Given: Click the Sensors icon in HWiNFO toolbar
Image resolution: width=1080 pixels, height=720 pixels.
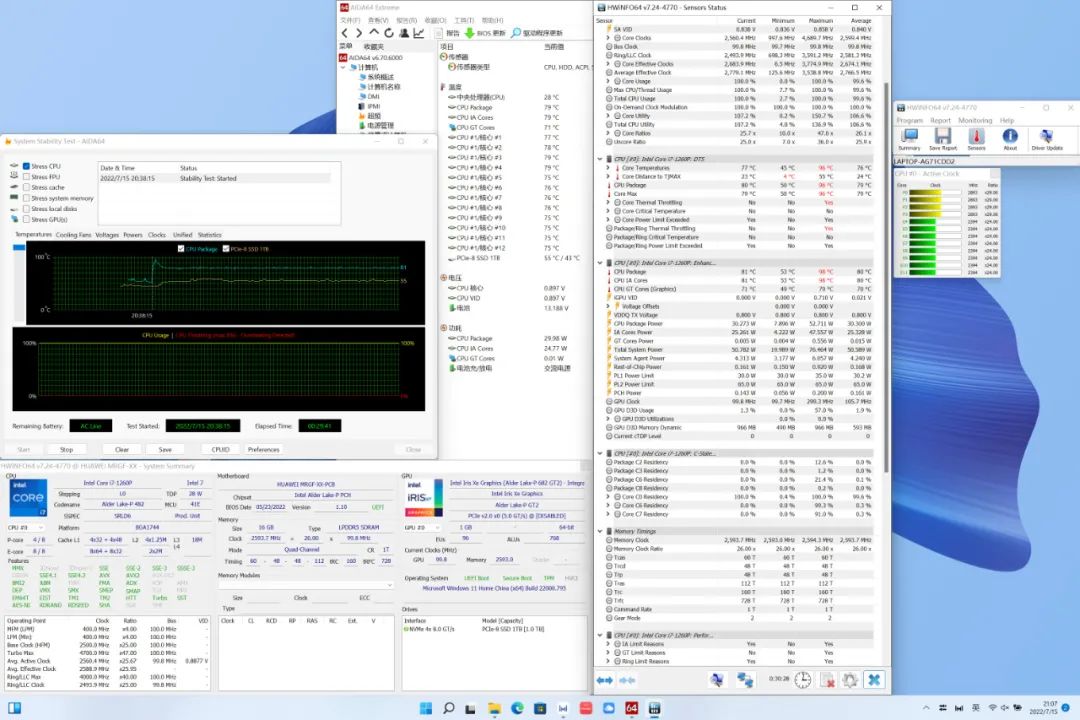Looking at the screenshot, I should [x=975, y=138].
